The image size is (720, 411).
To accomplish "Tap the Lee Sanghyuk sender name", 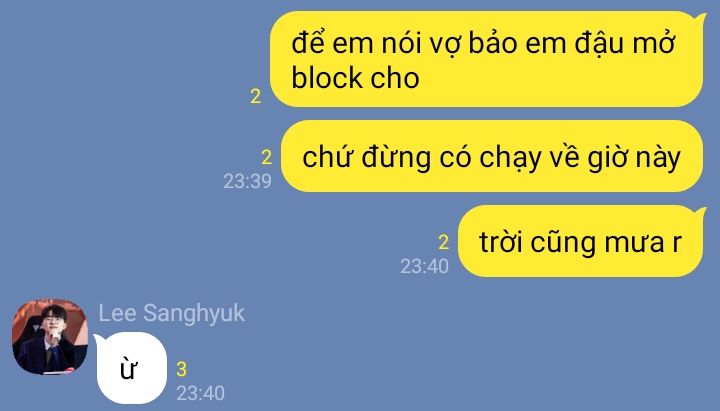I will (x=172, y=314).
